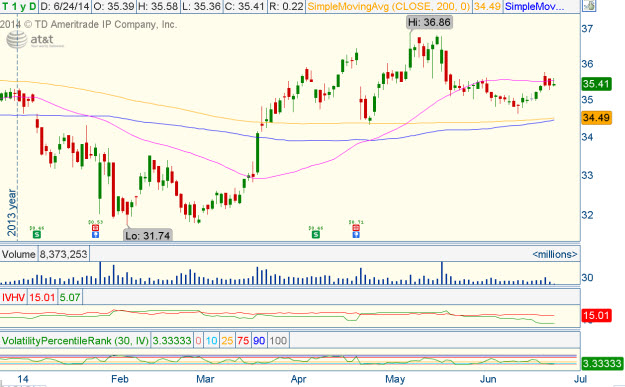Click the Lo: 31.74 price bubble
Screen dimensions: 625x387
pos(148,236)
